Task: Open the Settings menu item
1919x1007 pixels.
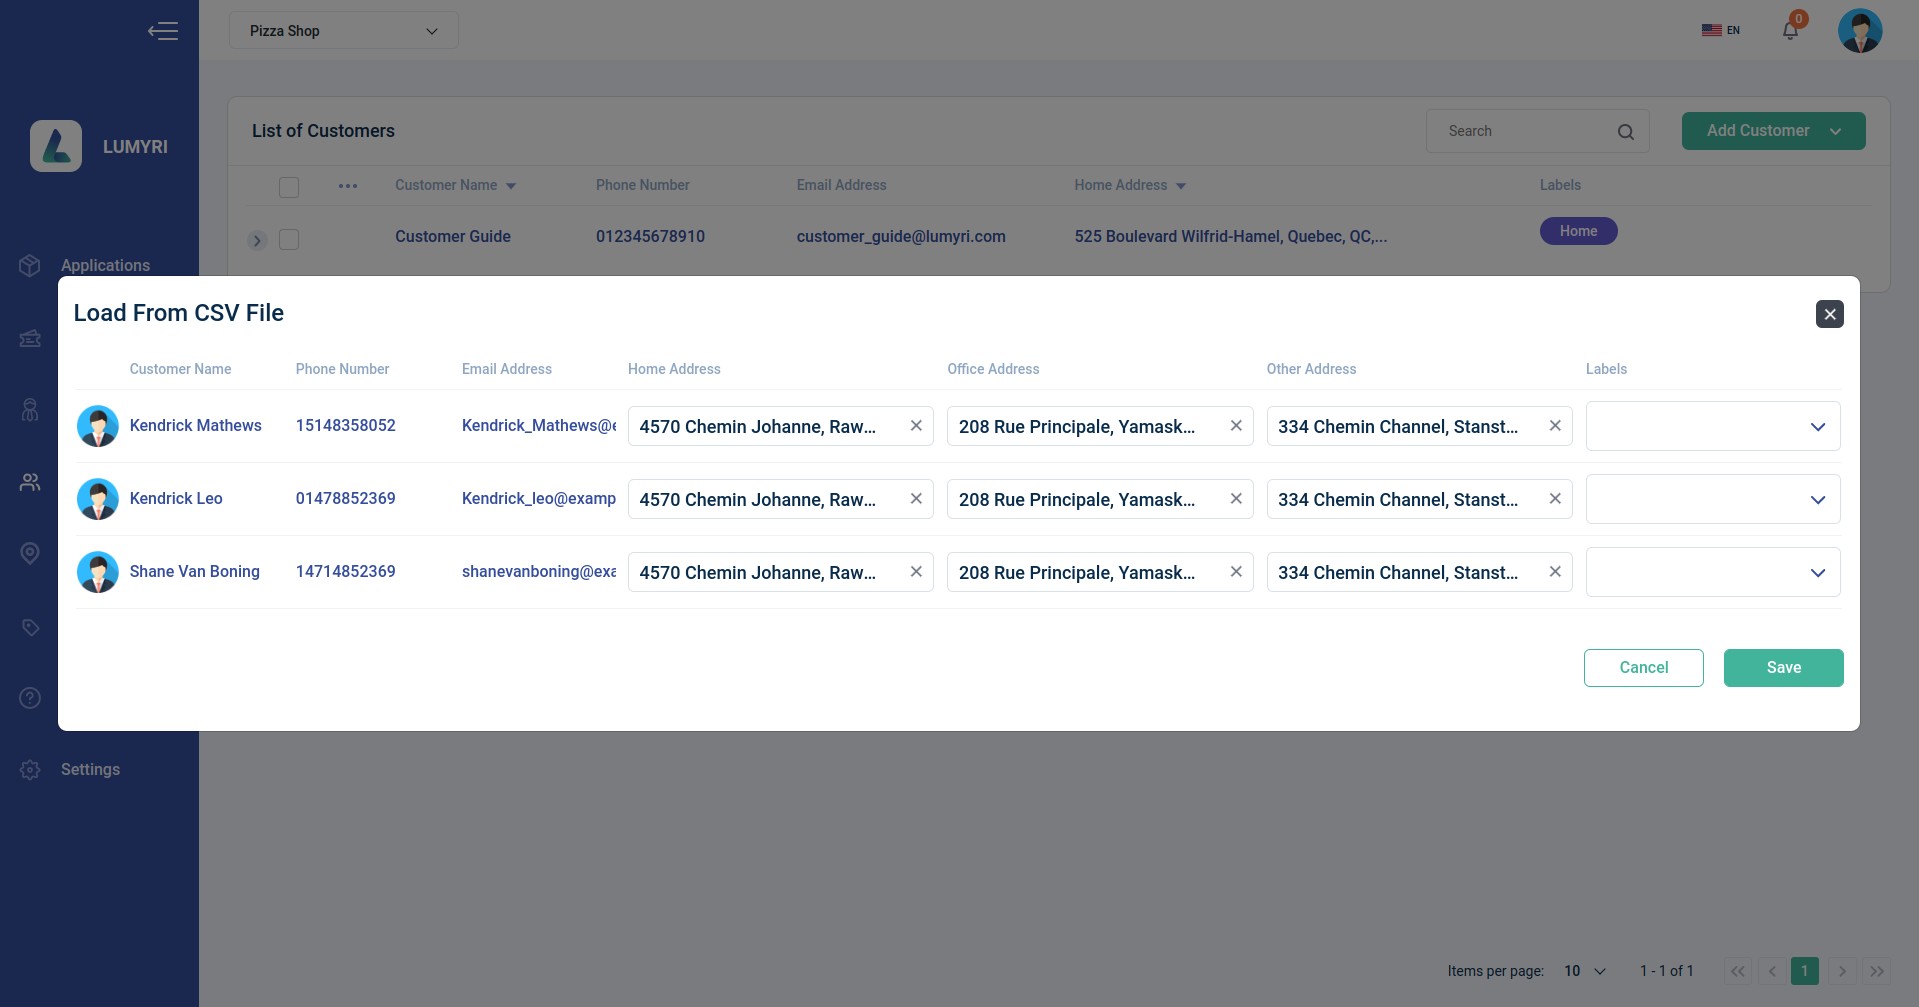Action: pos(90,769)
